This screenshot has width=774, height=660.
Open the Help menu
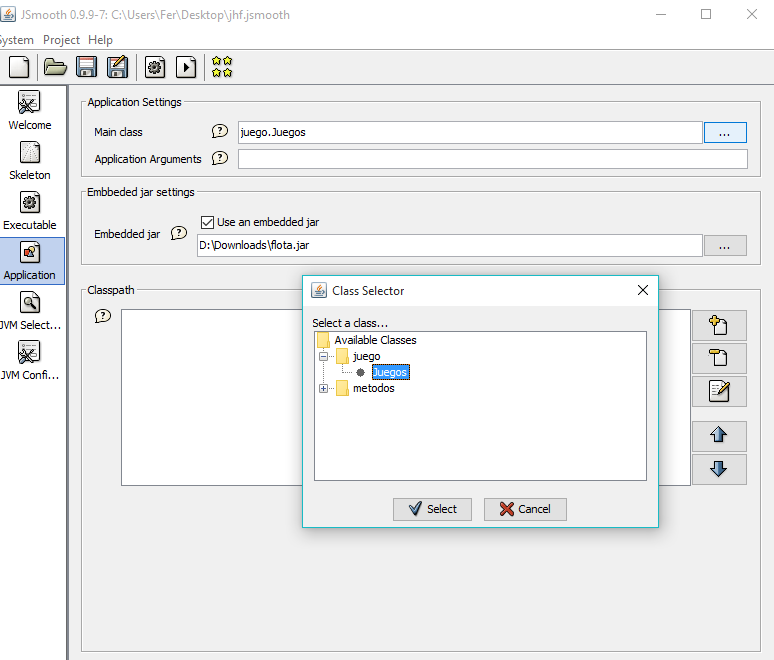pos(100,40)
